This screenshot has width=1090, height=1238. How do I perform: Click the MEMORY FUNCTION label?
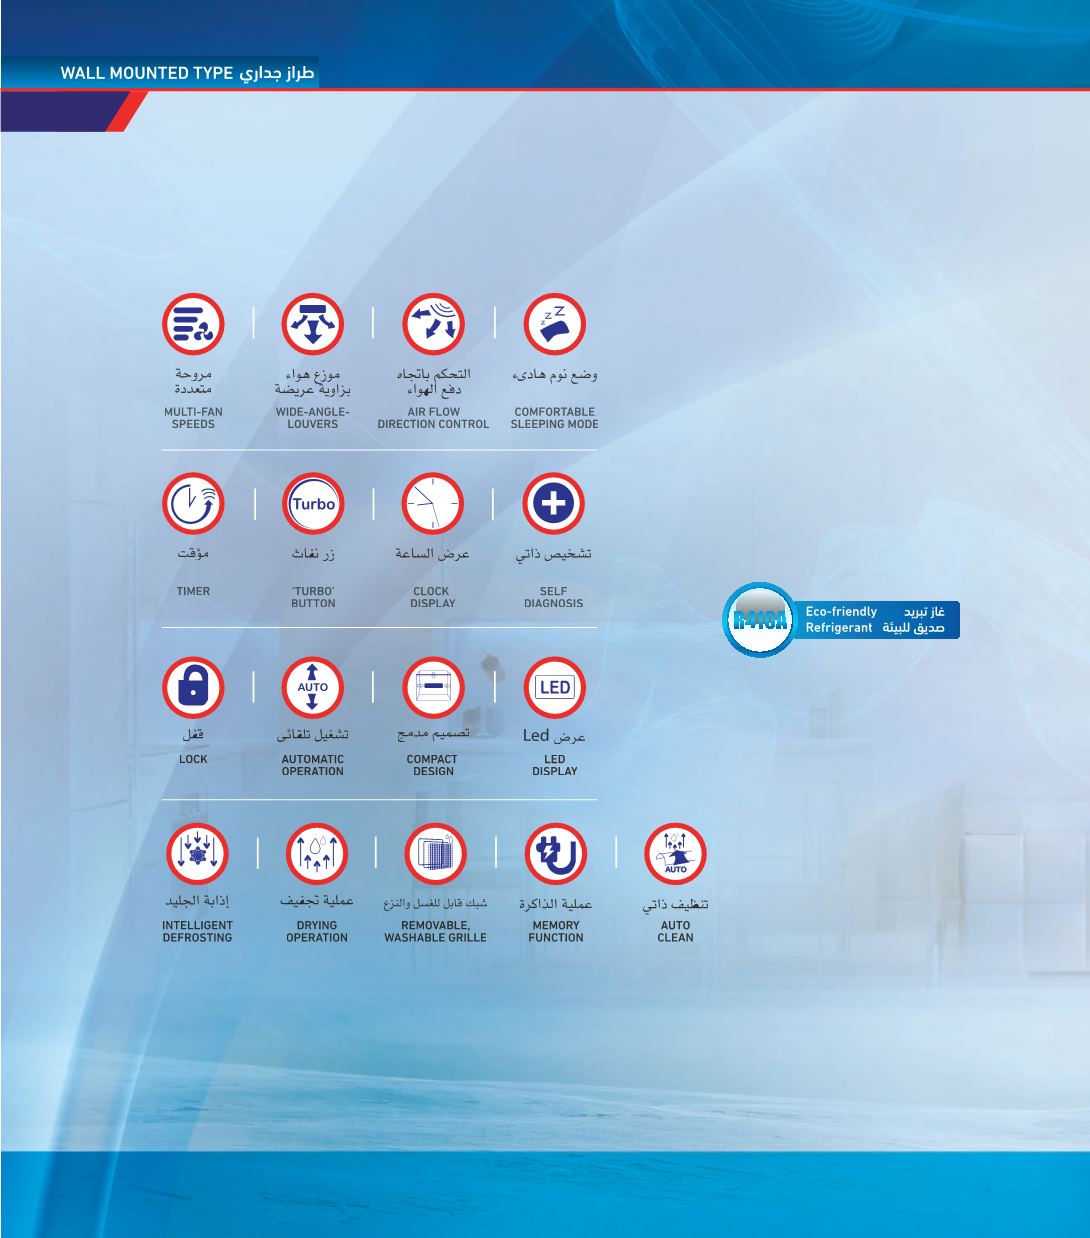tap(555, 932)
